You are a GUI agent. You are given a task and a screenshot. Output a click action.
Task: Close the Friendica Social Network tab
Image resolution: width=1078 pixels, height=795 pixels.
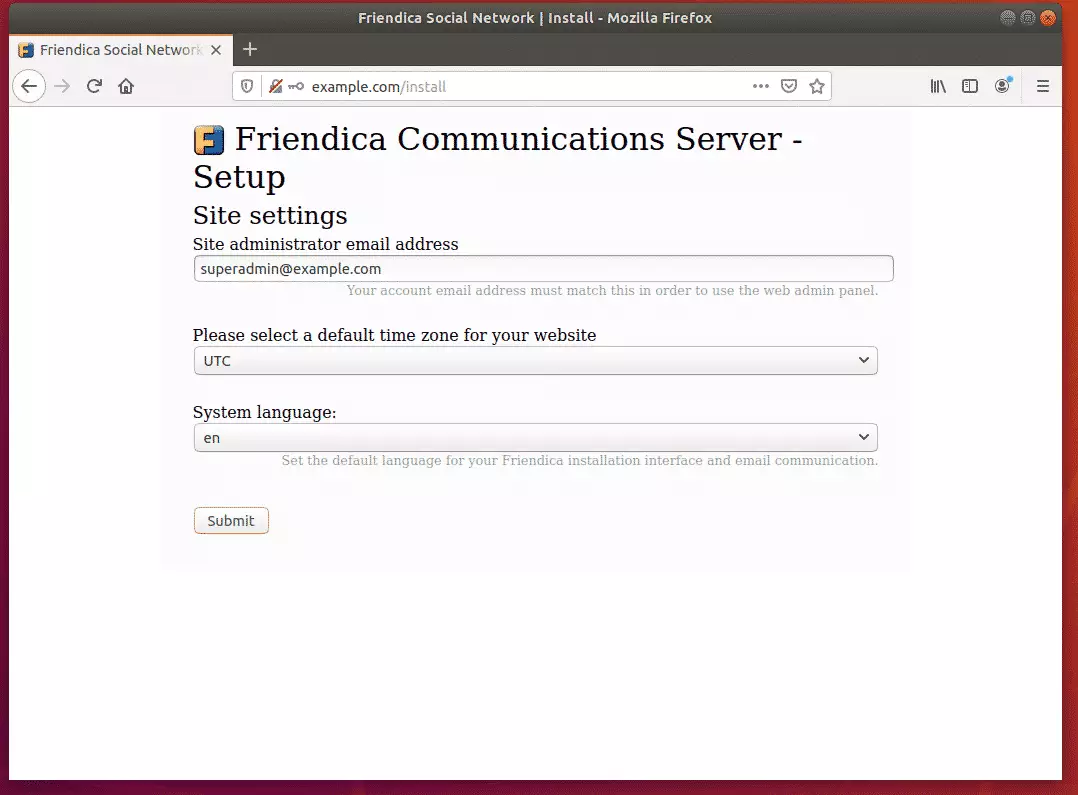(216, 50)
